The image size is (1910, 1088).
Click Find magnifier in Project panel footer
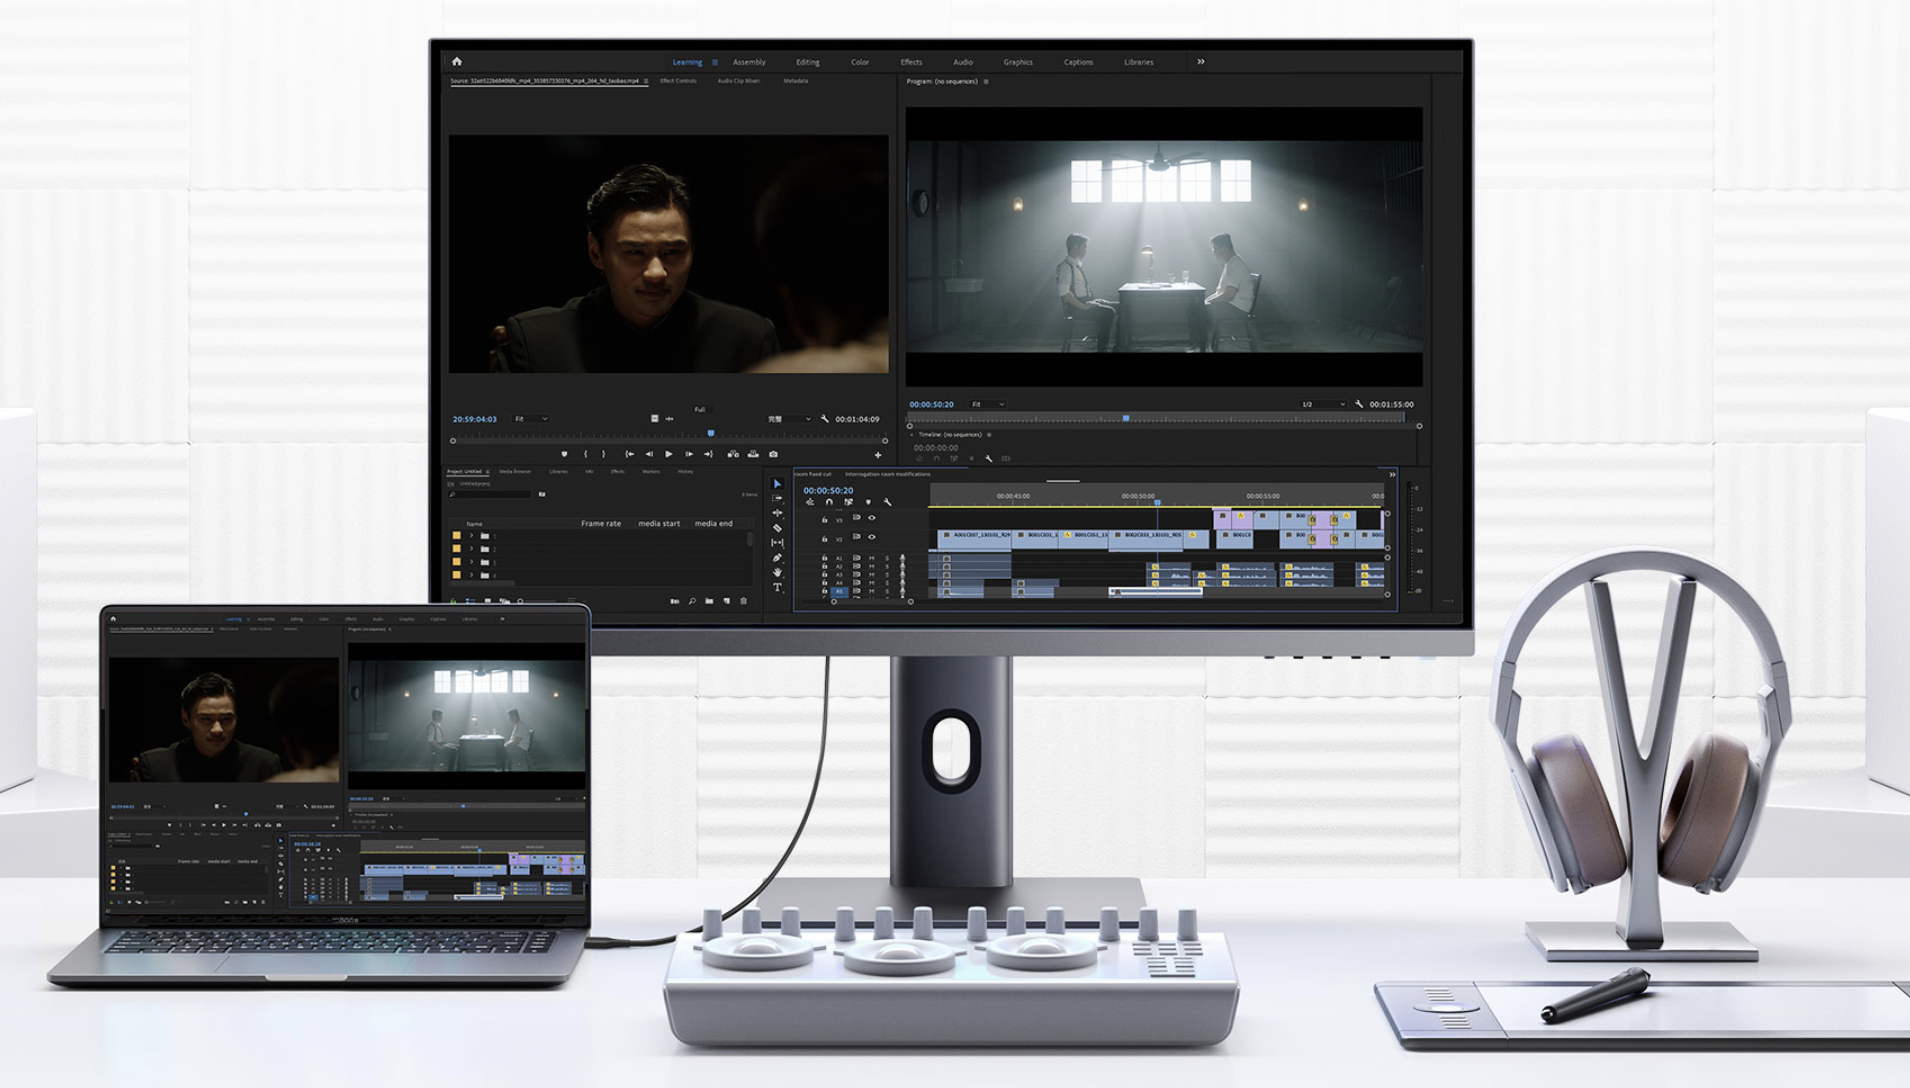coord(692,601)
